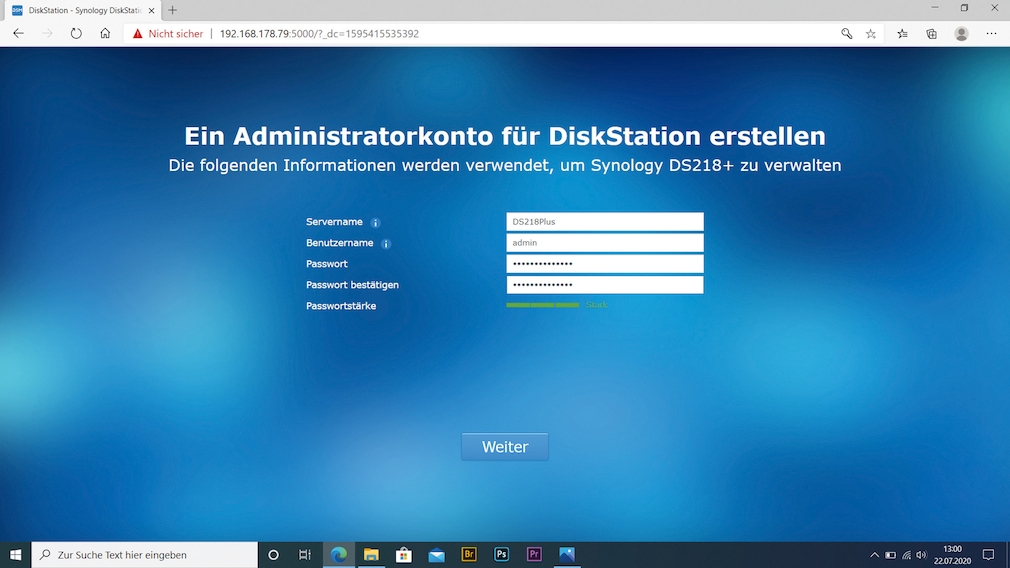The width and height of the screenshot is (1010, 568).
Task: Open the favorites list icon
Action: [902, 33]
